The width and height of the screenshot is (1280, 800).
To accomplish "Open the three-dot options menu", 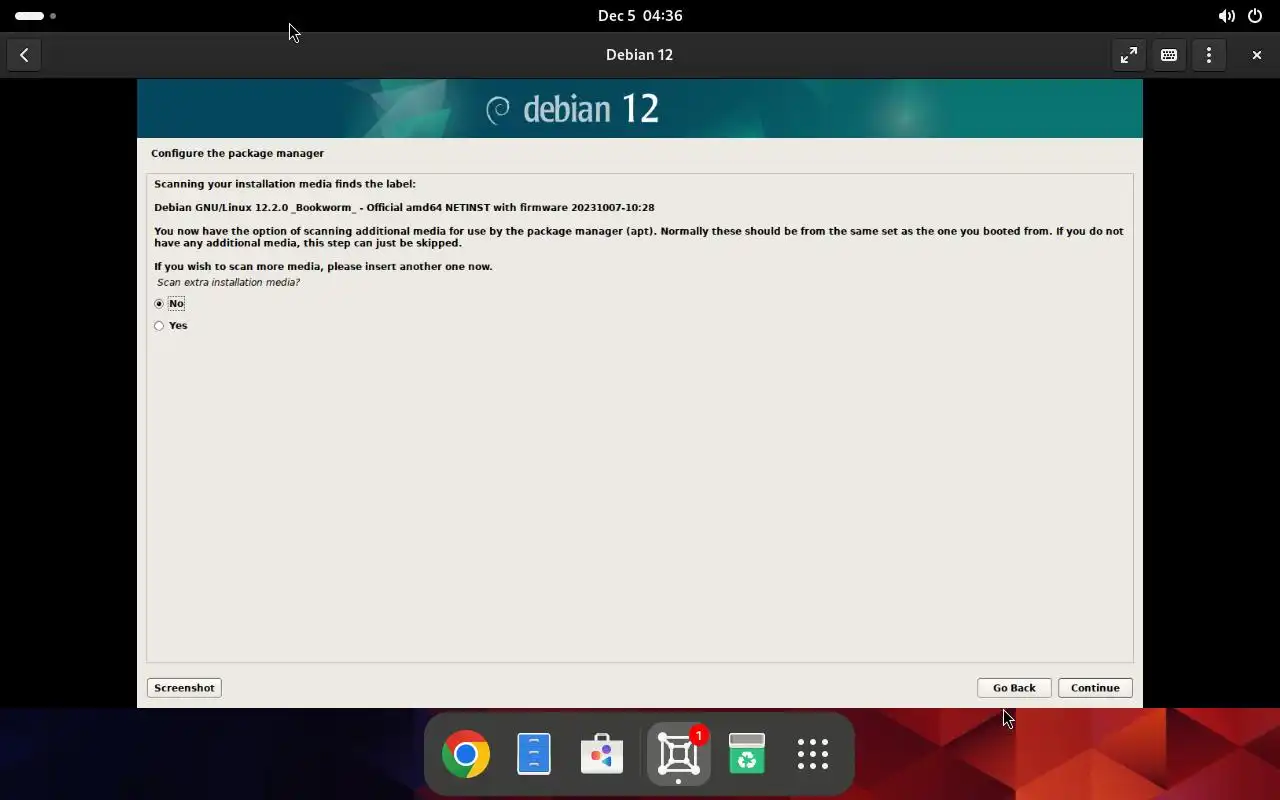I will [1208, 55].
